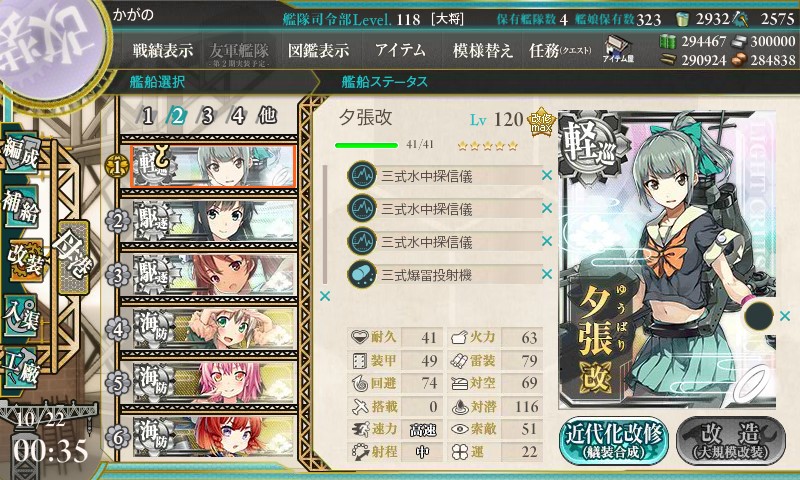This screenshot has width=800, height=480.
Task: Open the 補給 resupply side icon
Action: 21,205
